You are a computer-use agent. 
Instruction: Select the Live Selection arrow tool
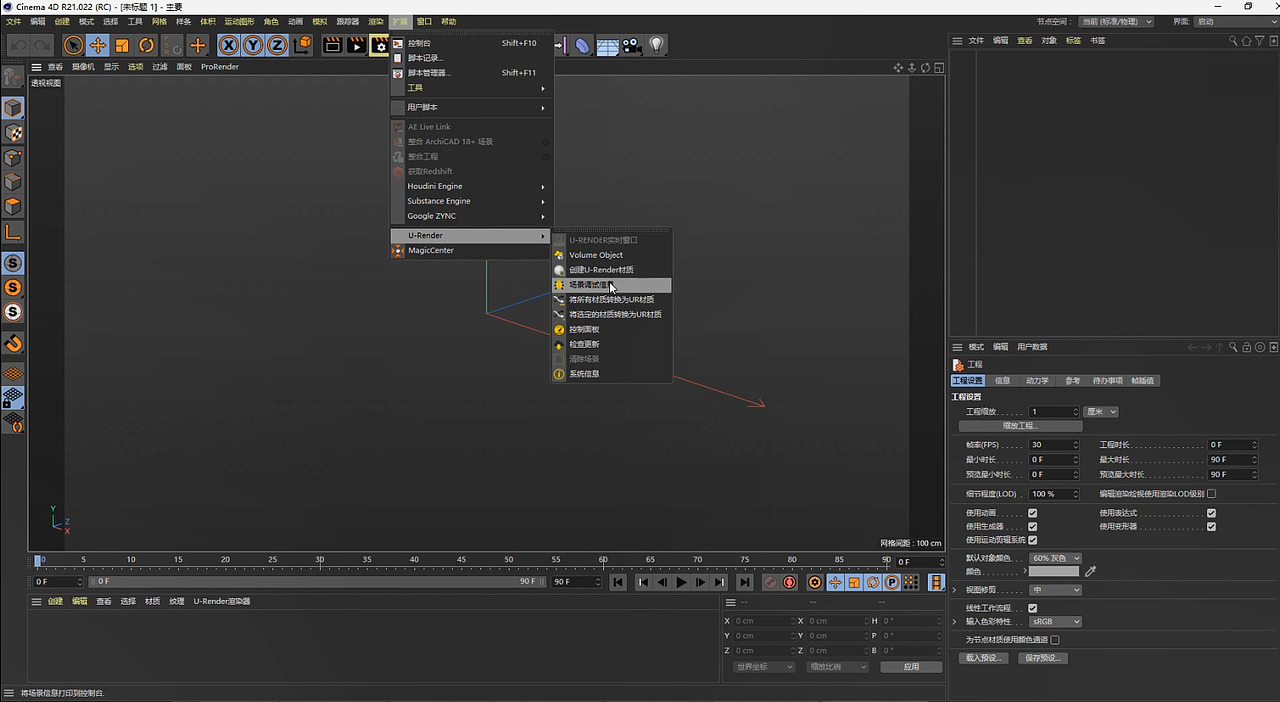pos(73,45)
